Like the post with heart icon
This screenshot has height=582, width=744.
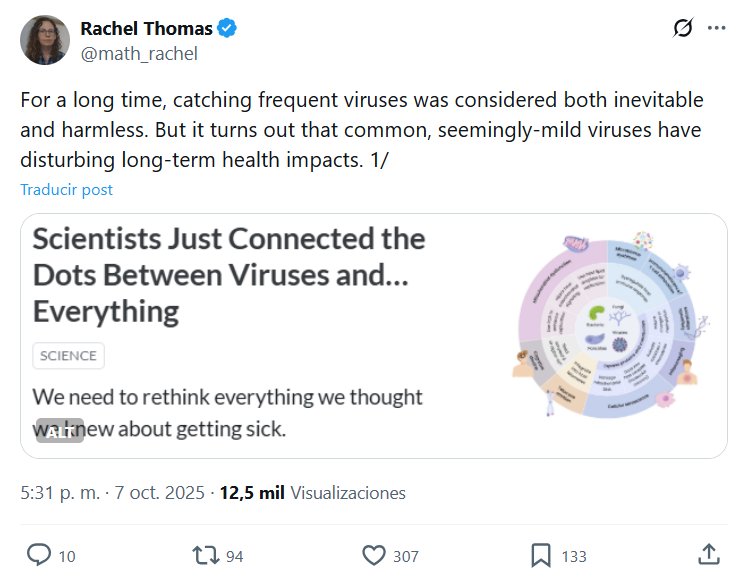[x=374, y=555]
